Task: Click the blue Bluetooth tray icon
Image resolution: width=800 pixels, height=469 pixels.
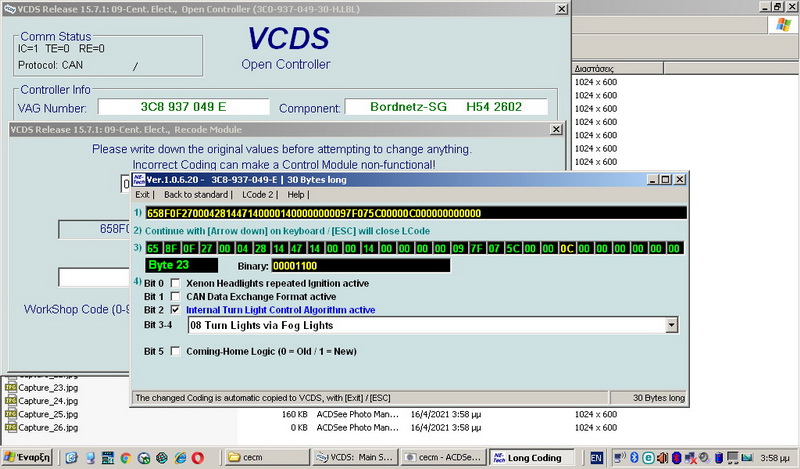Action: pyautogui.click(x=634, y=457)
